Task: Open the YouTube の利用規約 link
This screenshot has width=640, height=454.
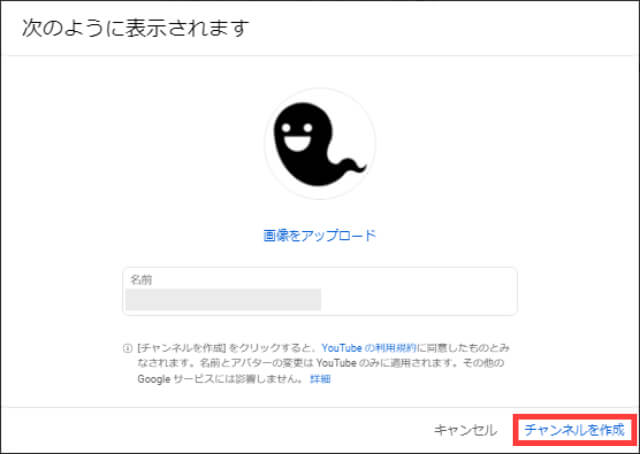Action: [369, 348]
